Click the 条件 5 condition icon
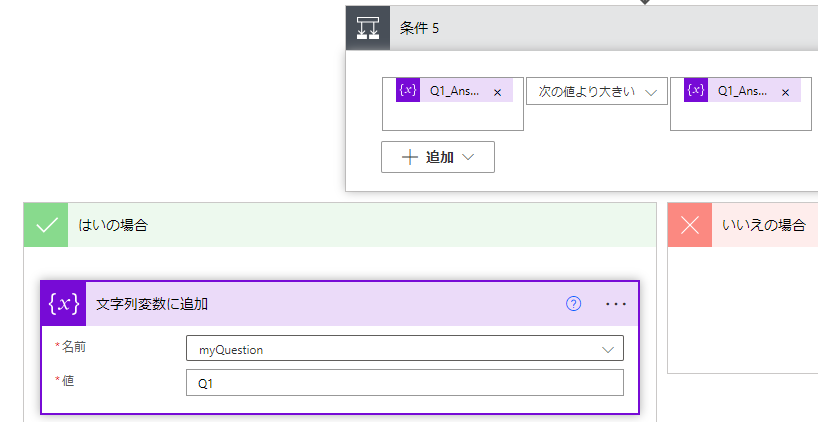This screenshot has height=422, width=818. [368, 28]
